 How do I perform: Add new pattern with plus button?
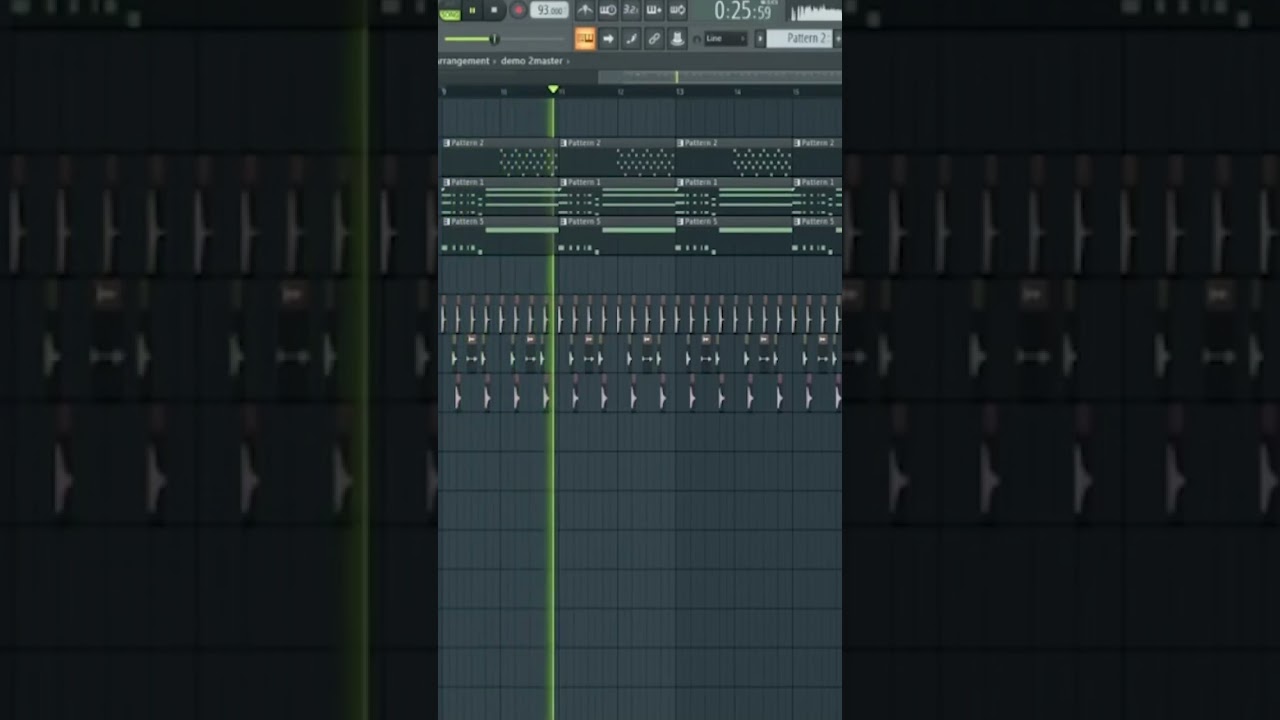pos(837,38)
